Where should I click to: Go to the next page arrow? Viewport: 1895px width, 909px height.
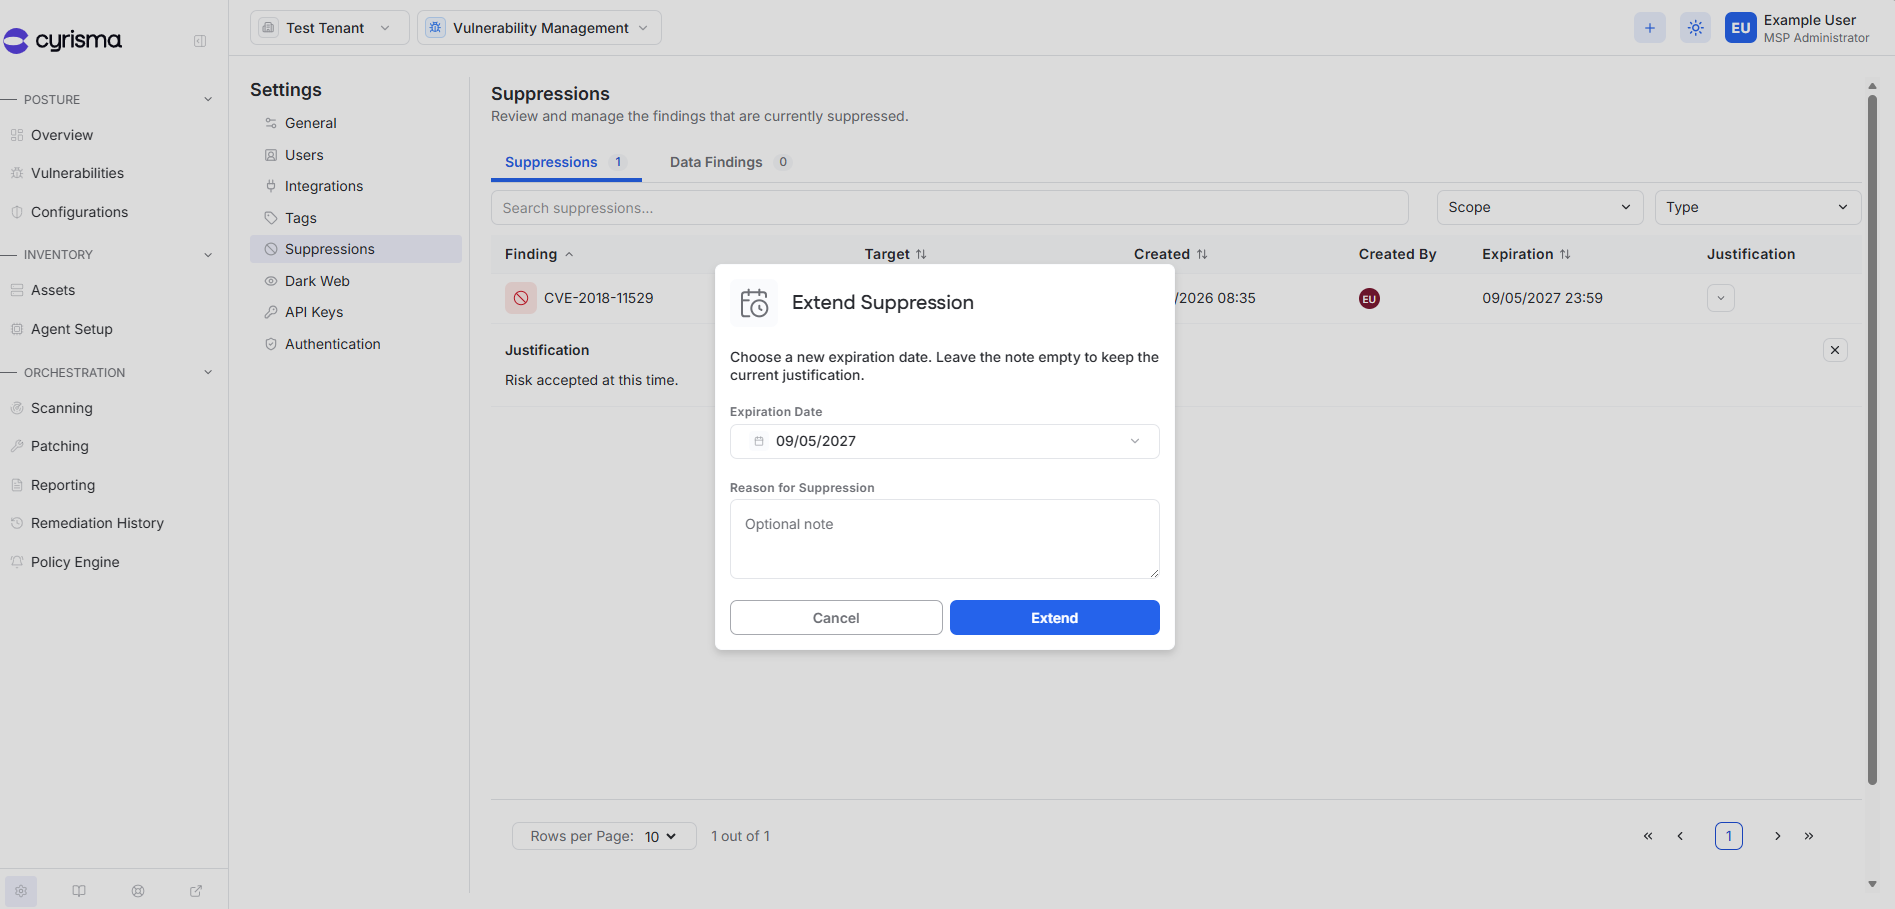[1778, 836]
